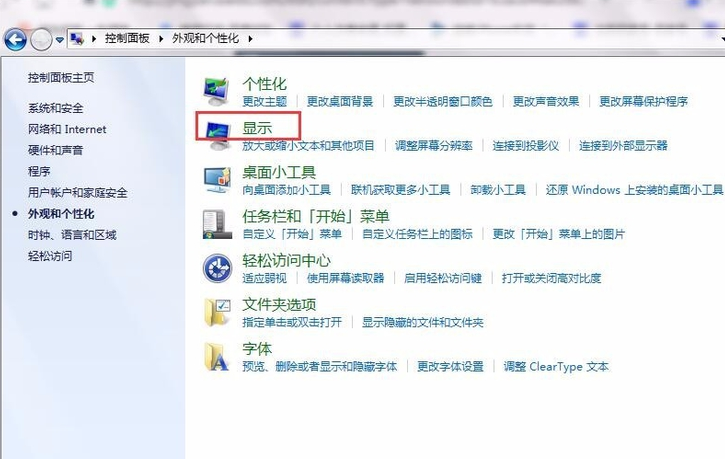Click the 显示 heading link
The width and height of the screenshot is (725, 459).
(x=257, y=128)
